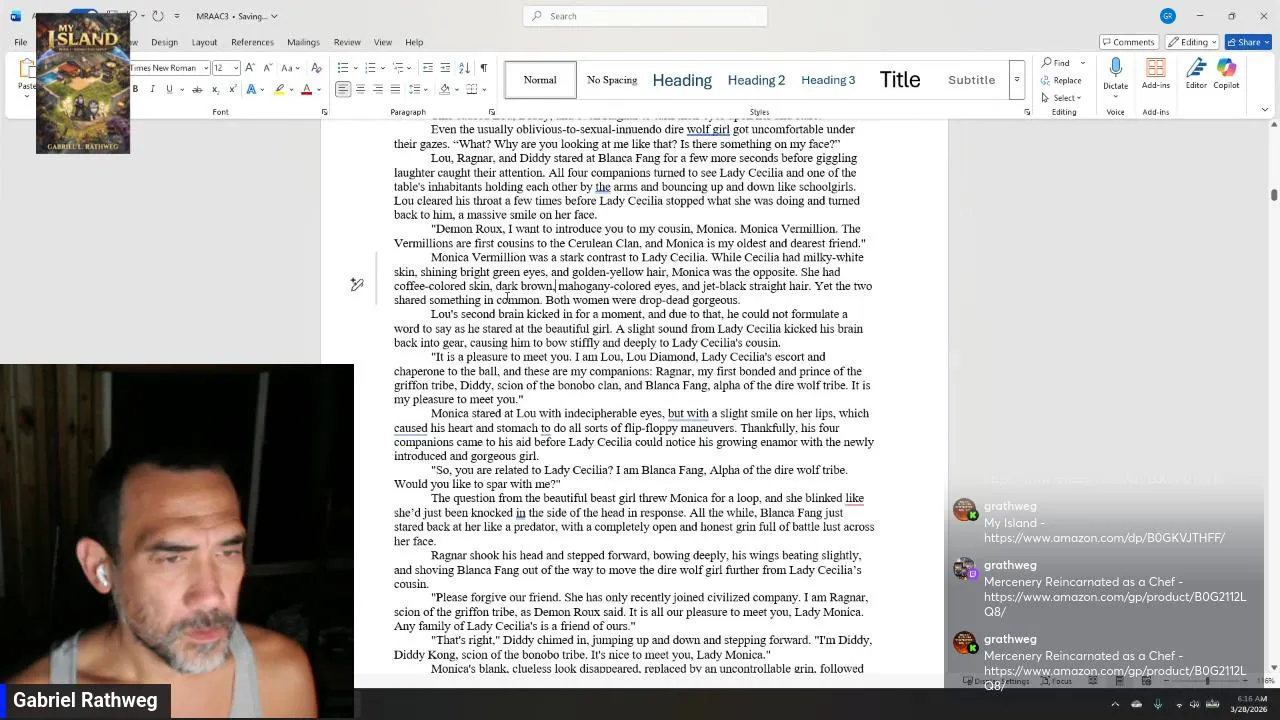
Task: Click the vertical document scrollbar thumb
Action: point(1273,195)
